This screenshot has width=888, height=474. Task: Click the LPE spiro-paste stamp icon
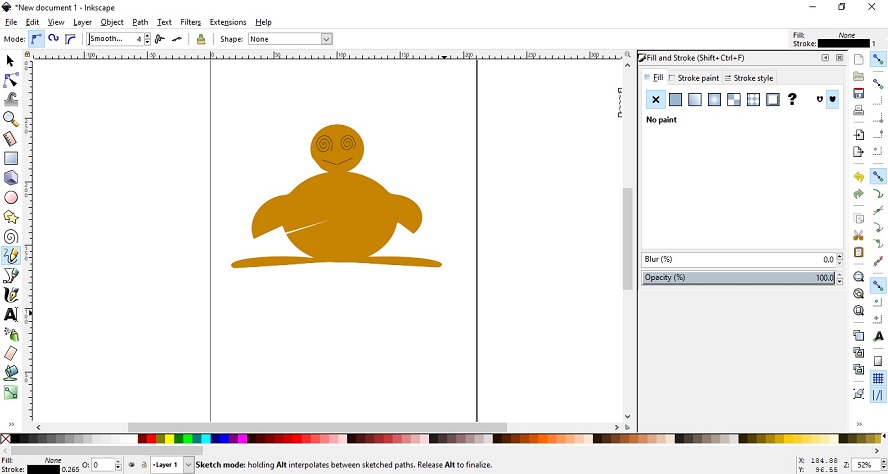click(x=200, y=39)
